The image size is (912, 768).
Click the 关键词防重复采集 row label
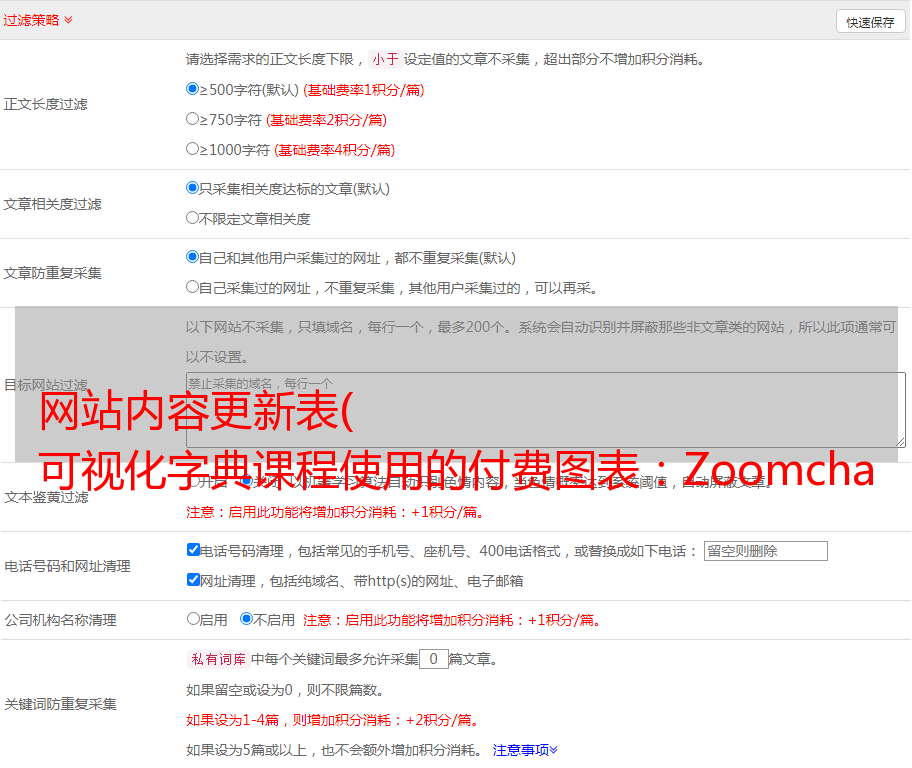(60, 704)
